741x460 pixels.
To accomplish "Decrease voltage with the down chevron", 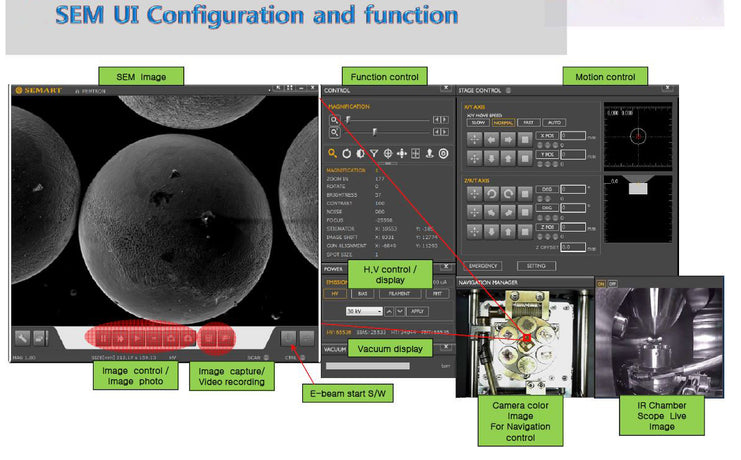I will tap(400, 311).
